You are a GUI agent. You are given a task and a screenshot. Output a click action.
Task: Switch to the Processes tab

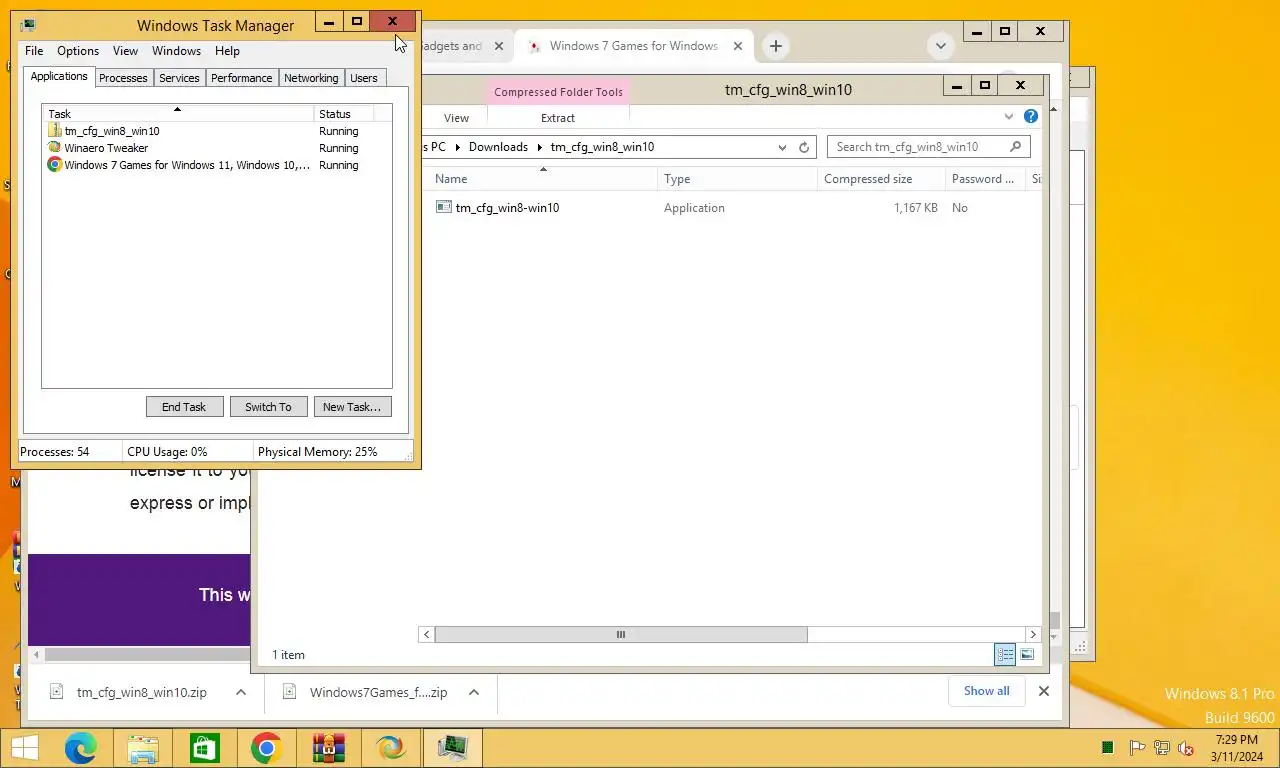(123, 78)
